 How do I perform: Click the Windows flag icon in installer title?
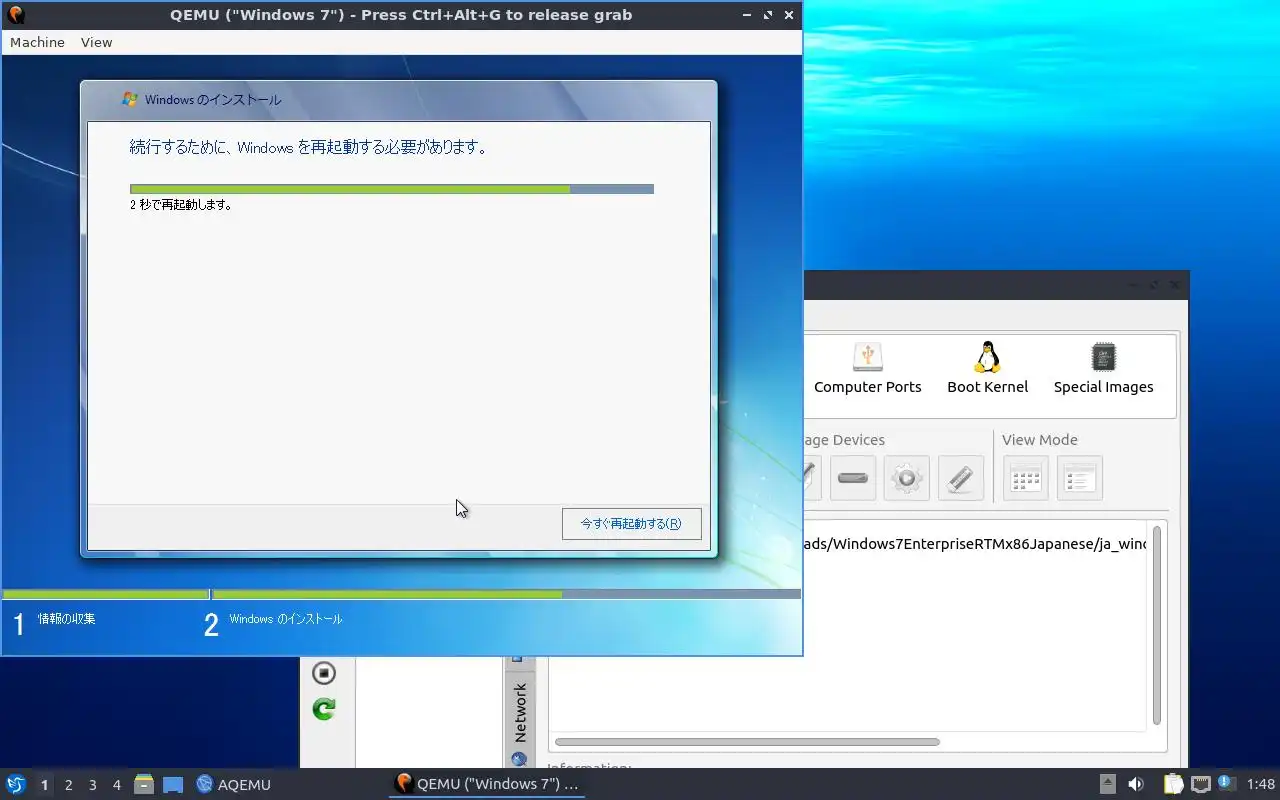129,99
